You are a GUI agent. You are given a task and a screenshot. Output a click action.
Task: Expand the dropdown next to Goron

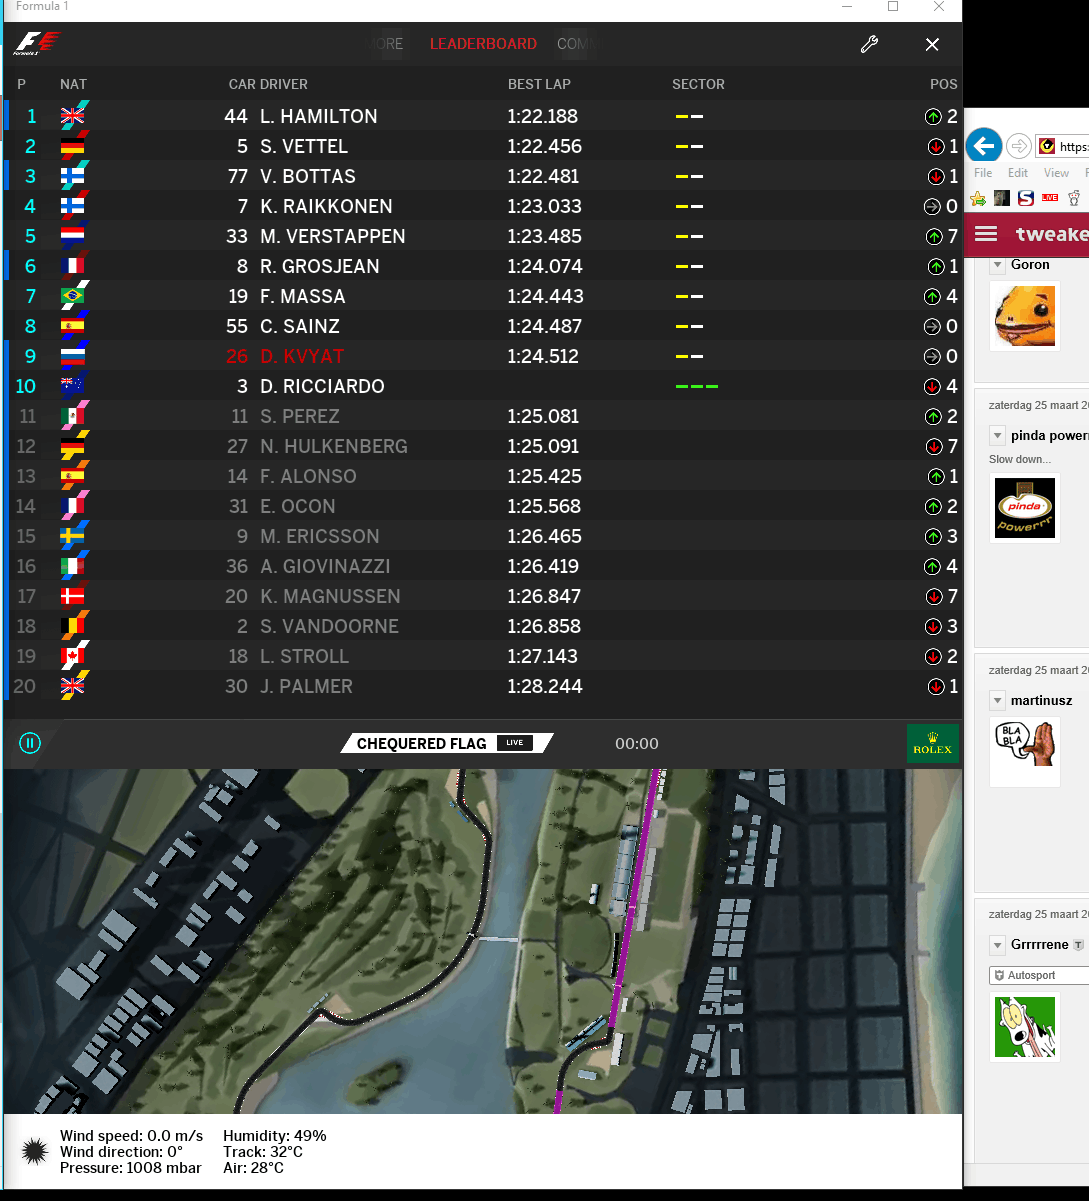coord(997,265)
